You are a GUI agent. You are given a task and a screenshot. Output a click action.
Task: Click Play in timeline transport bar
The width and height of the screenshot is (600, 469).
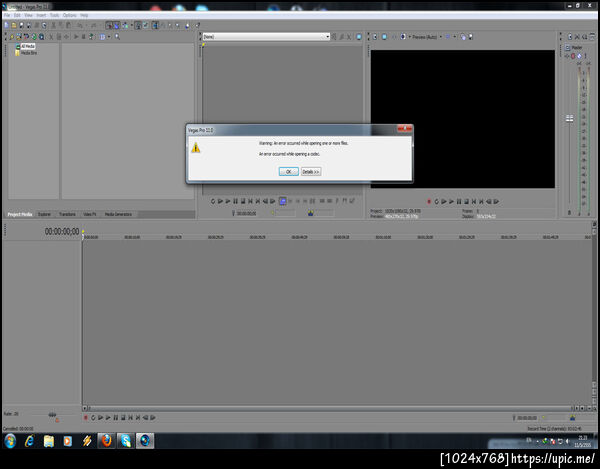click(x=108, y=417)
